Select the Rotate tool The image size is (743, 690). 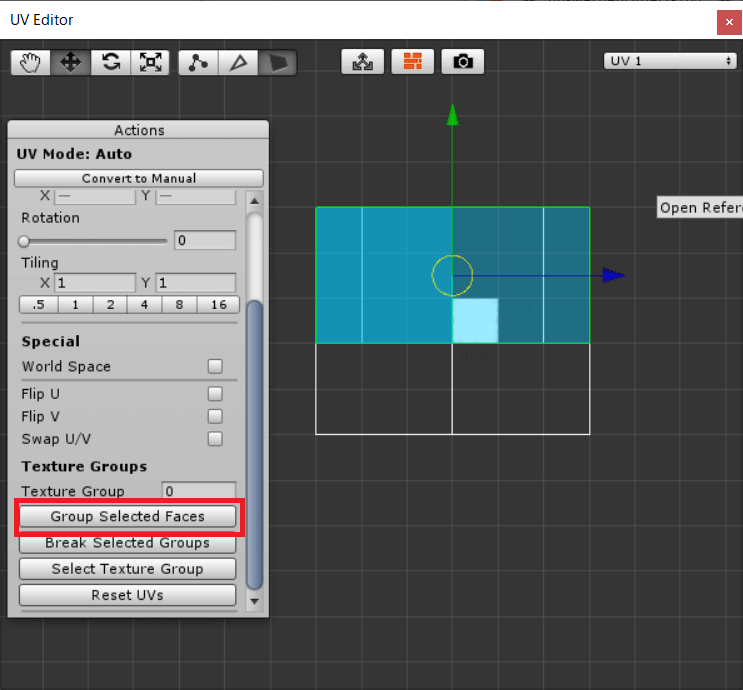(x=110, y=63)
